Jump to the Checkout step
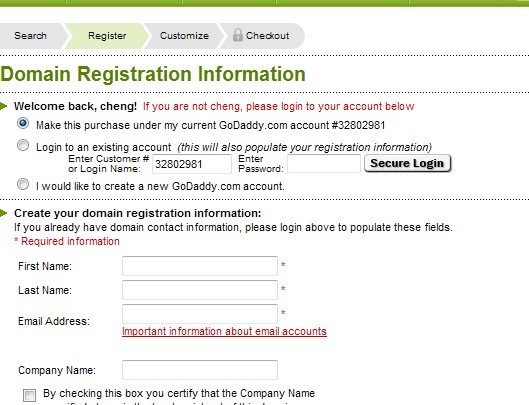This screenshot has height=405, width=529. 262,36
